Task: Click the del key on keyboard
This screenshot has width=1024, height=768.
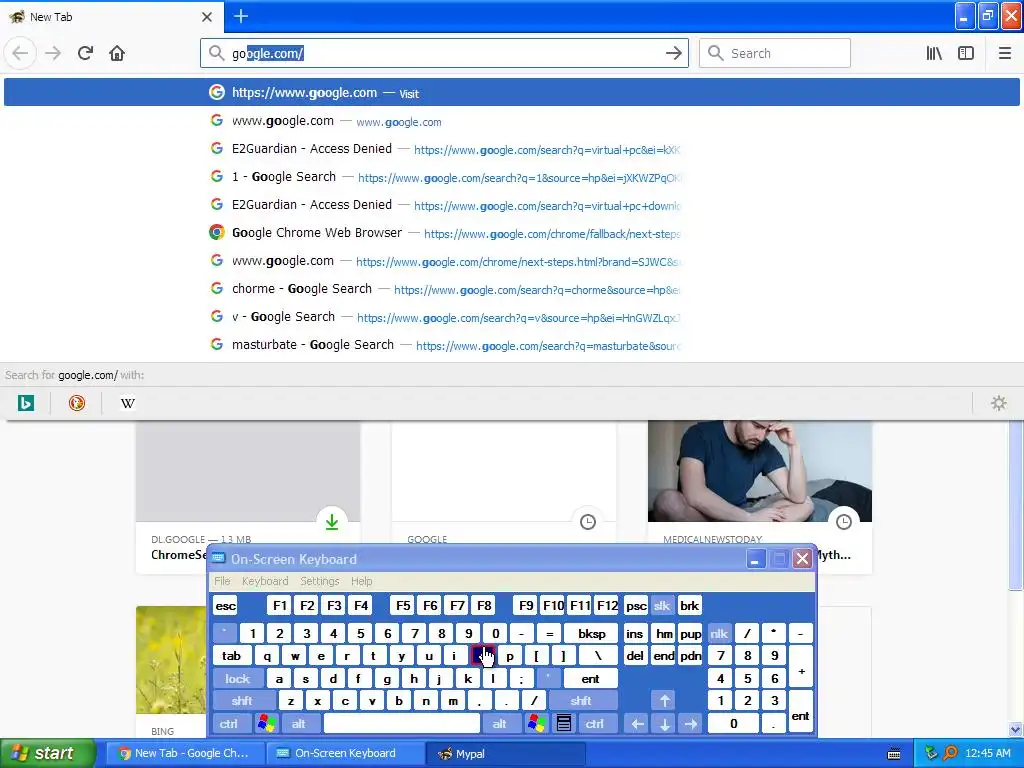Action: tap(635, 656)
